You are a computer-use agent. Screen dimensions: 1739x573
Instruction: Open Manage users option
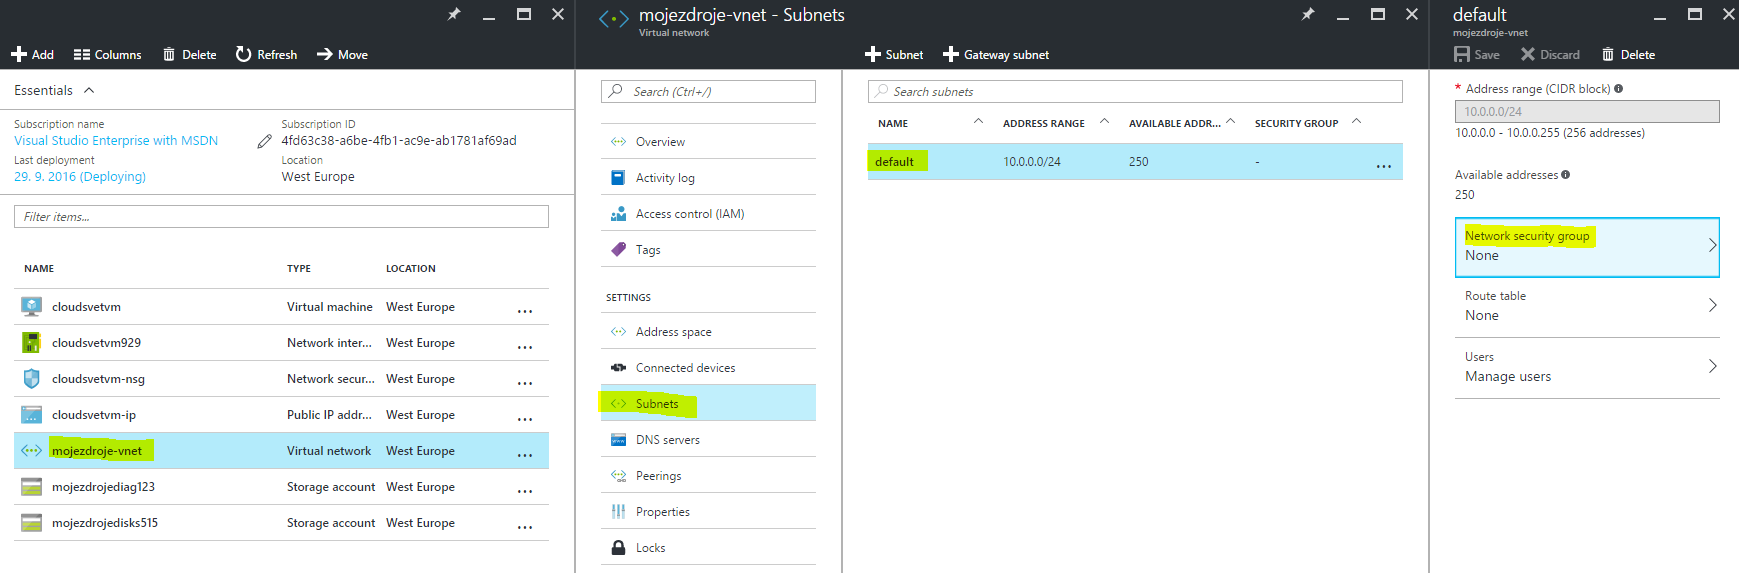point(1587,367)
